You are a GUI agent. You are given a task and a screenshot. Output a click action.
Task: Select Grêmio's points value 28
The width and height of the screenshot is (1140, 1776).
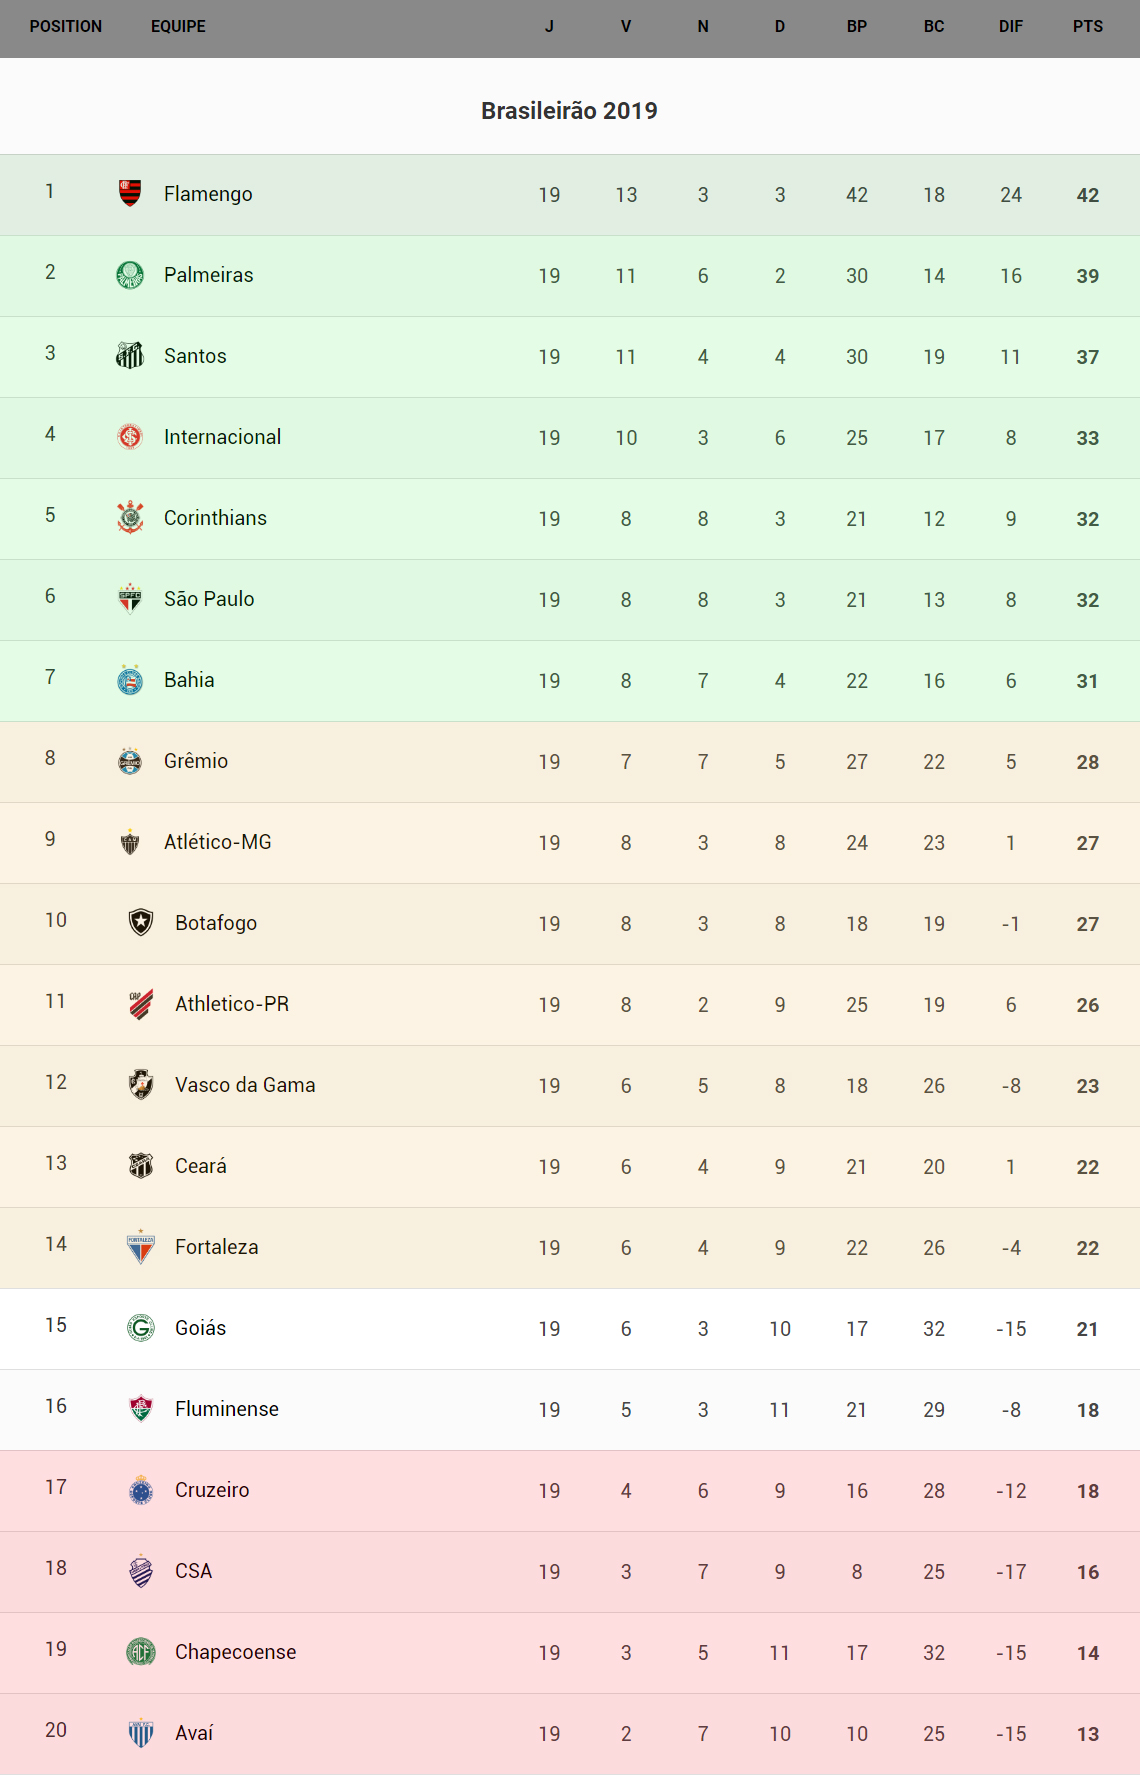[1087, 762]
